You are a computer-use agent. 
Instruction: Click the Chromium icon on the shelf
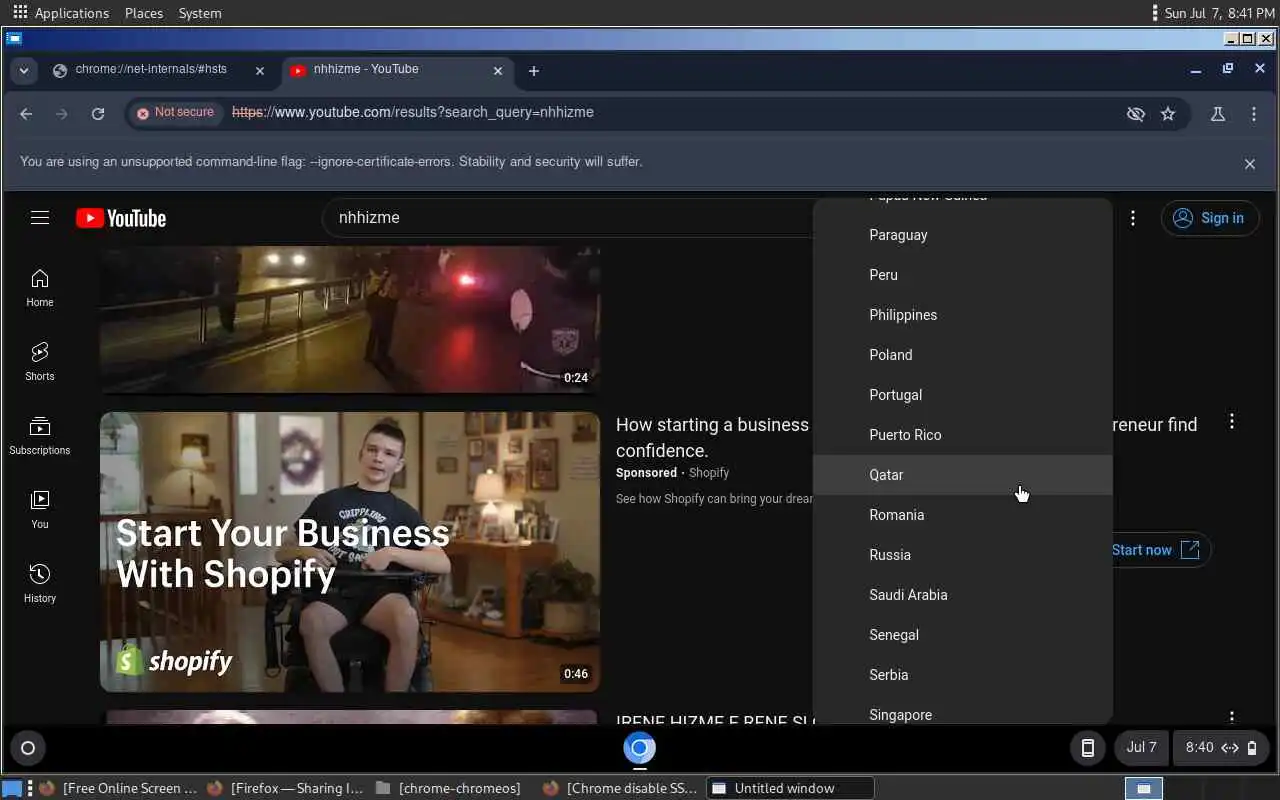[x=640, y=748]
